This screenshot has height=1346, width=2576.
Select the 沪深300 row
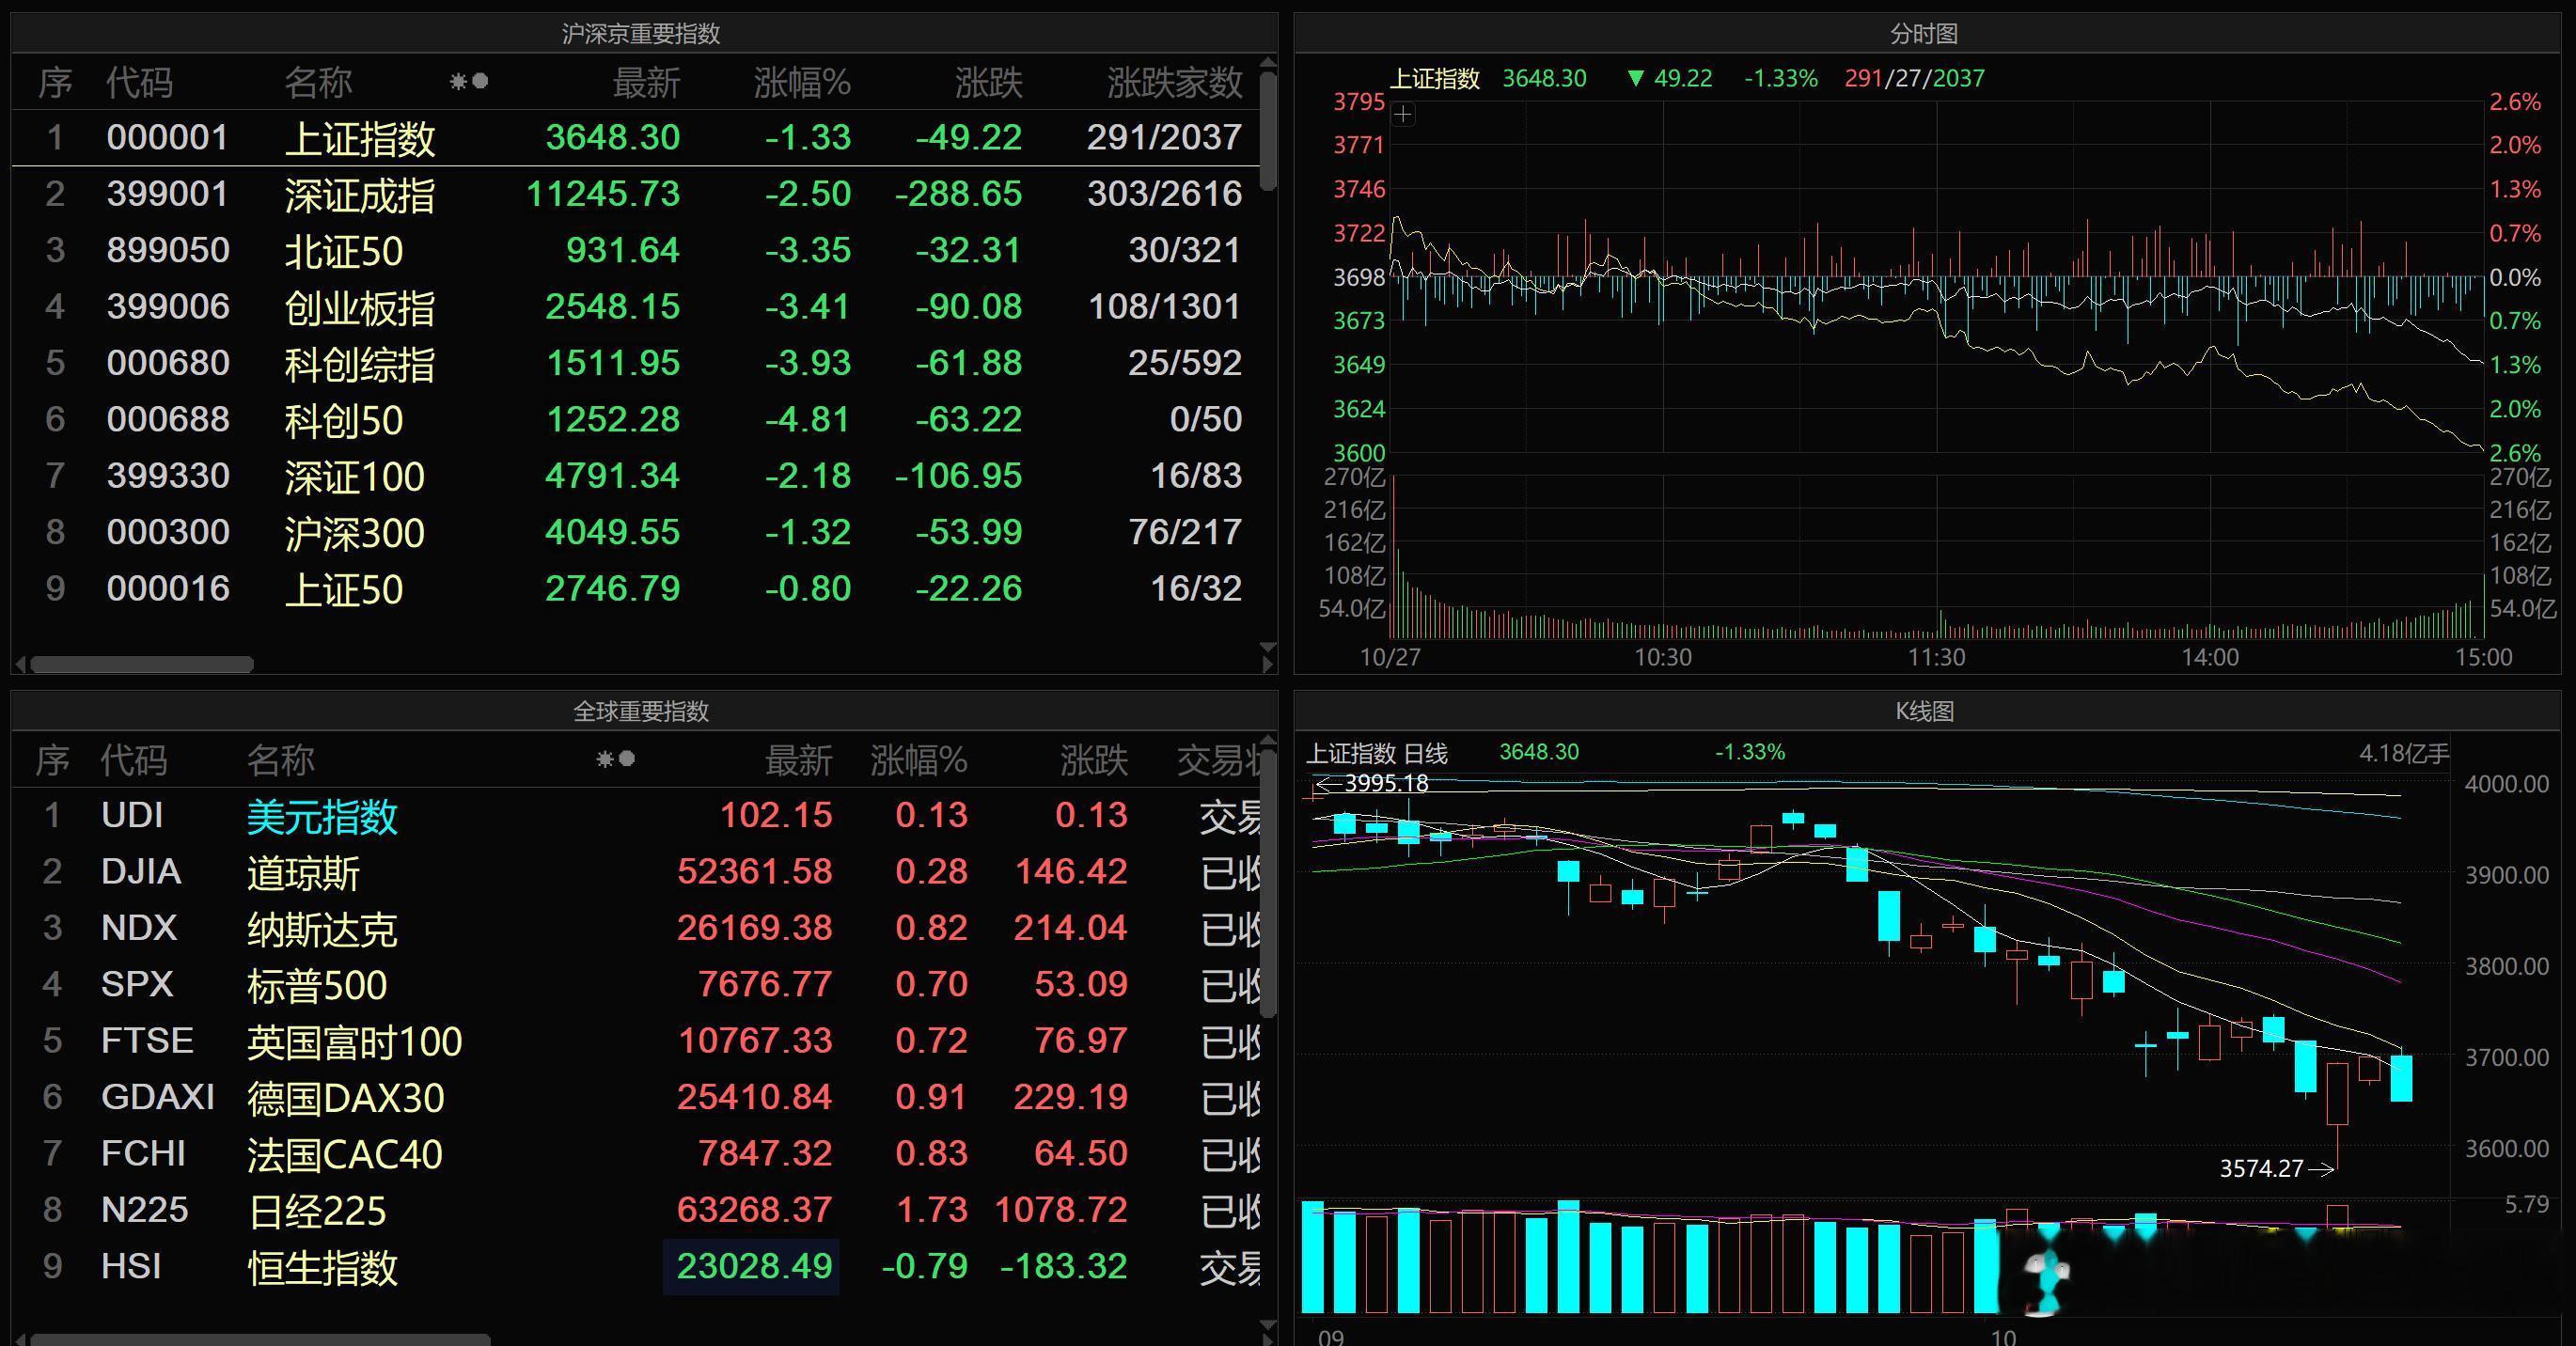click(x=635, y=532)
